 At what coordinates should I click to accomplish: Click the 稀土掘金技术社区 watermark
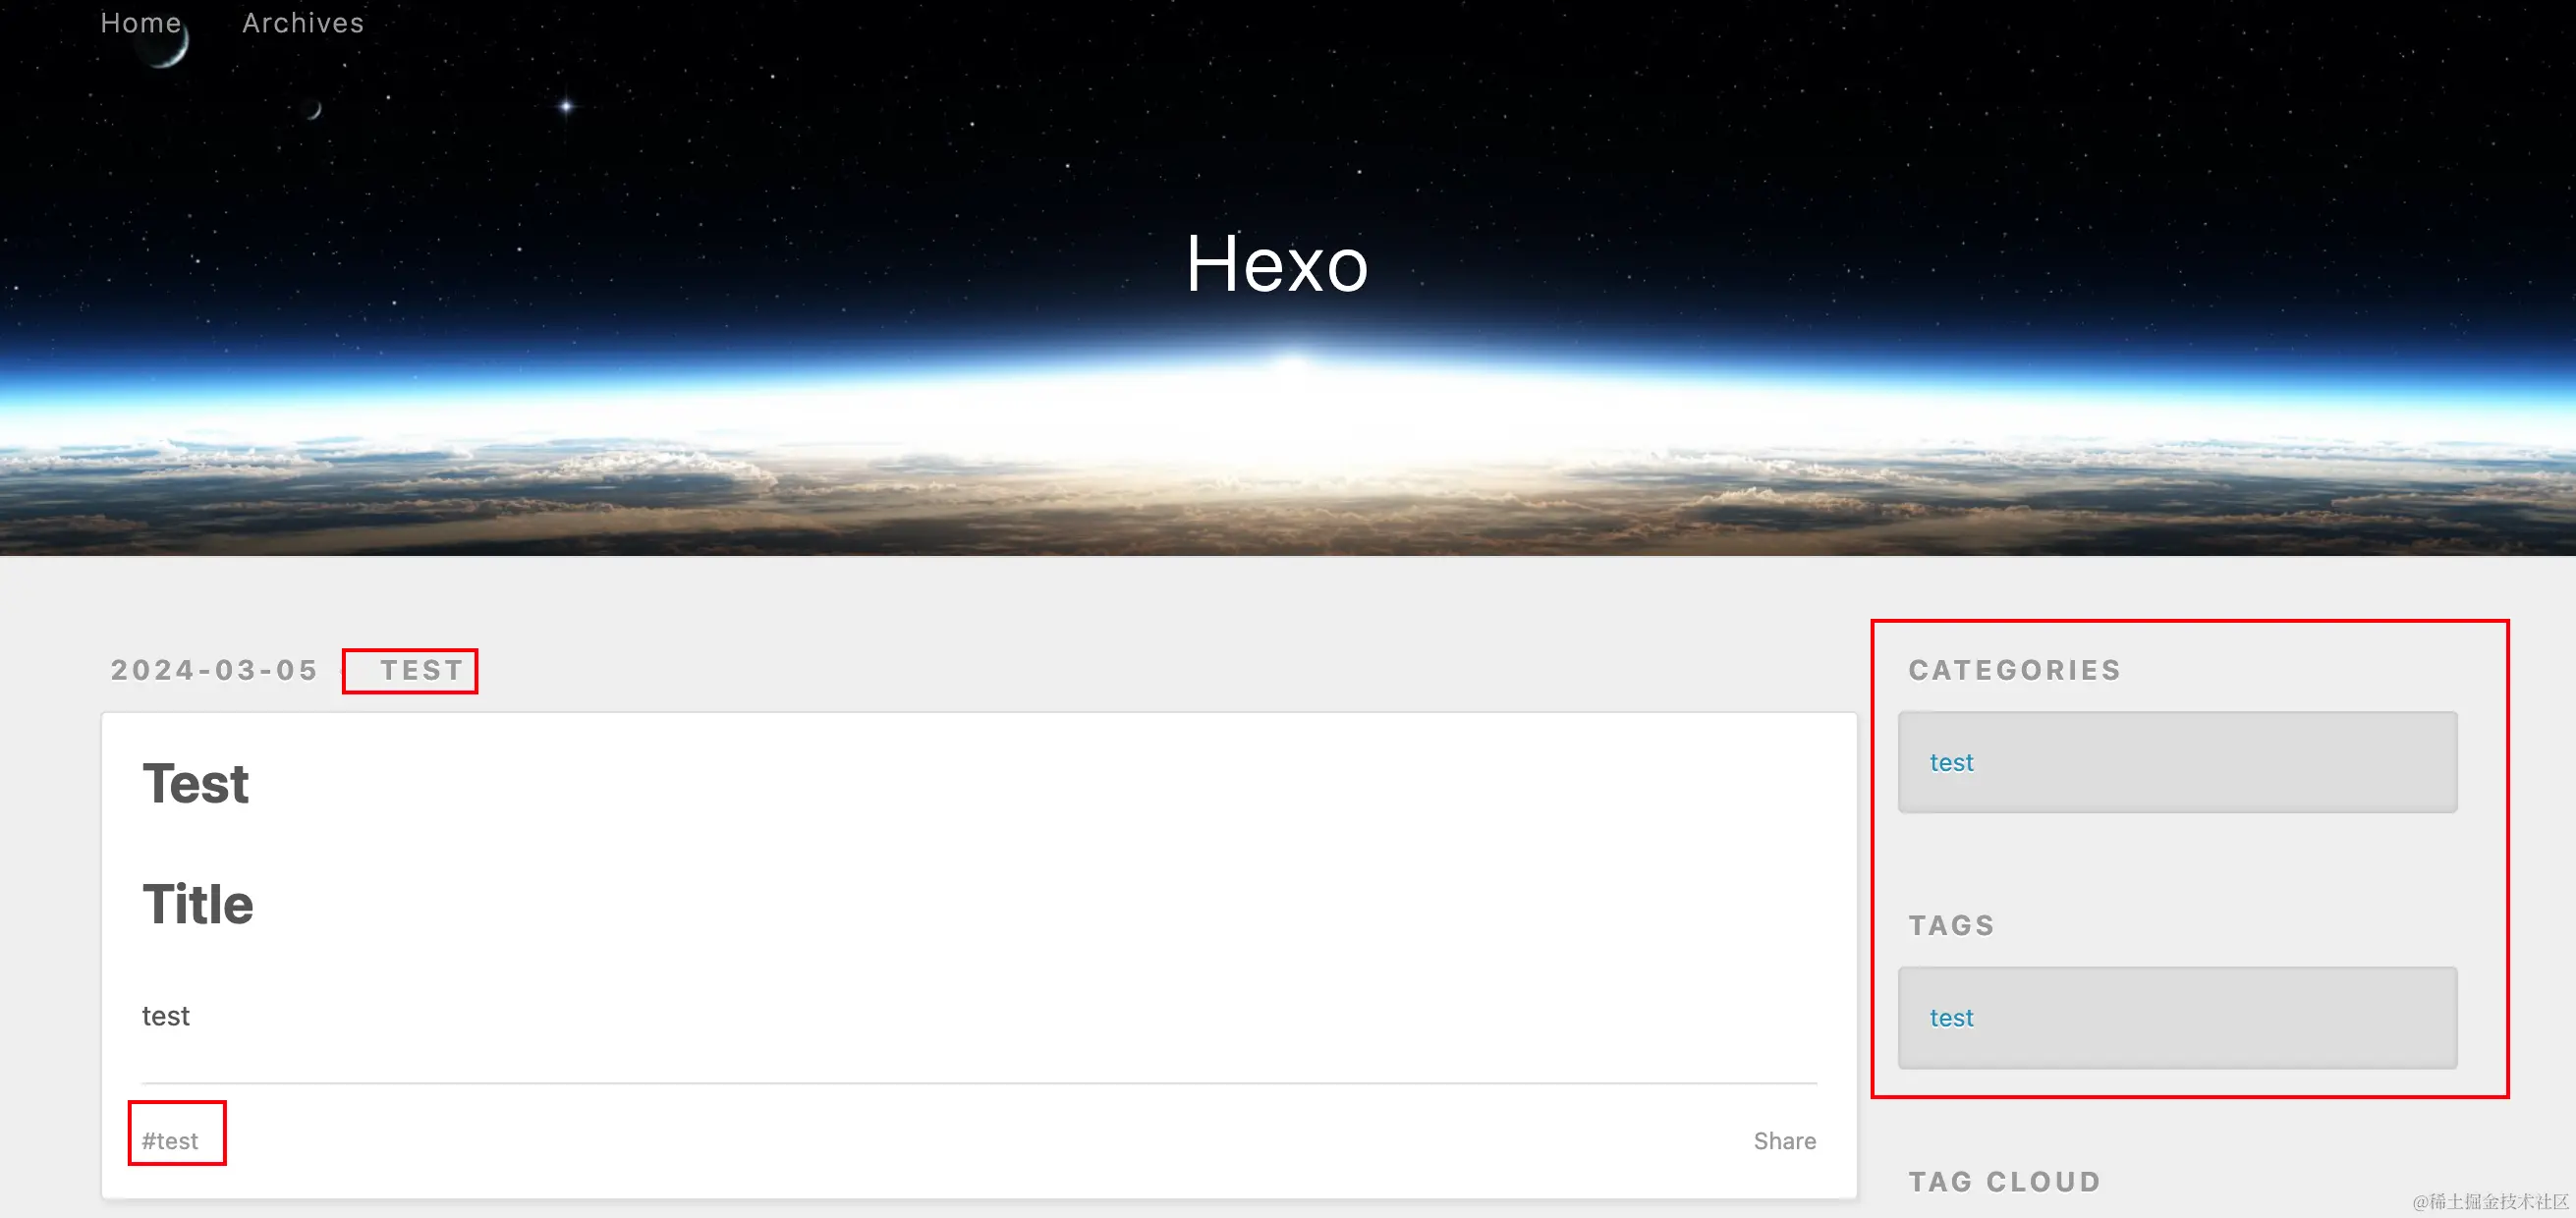point(2490,1201)
